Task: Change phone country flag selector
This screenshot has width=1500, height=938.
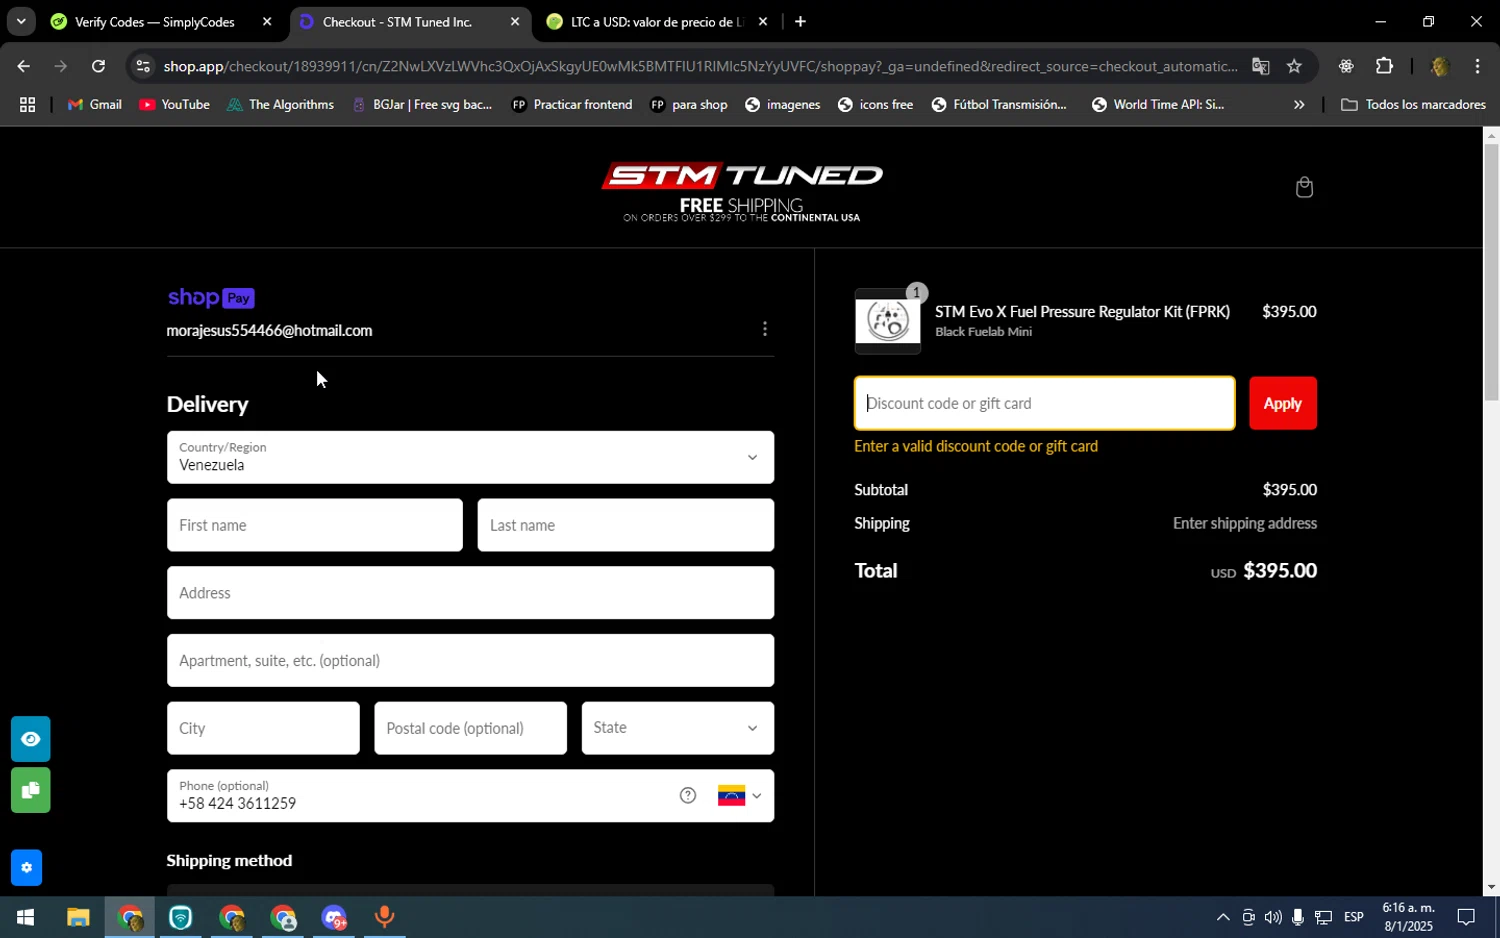Action: 740,796
